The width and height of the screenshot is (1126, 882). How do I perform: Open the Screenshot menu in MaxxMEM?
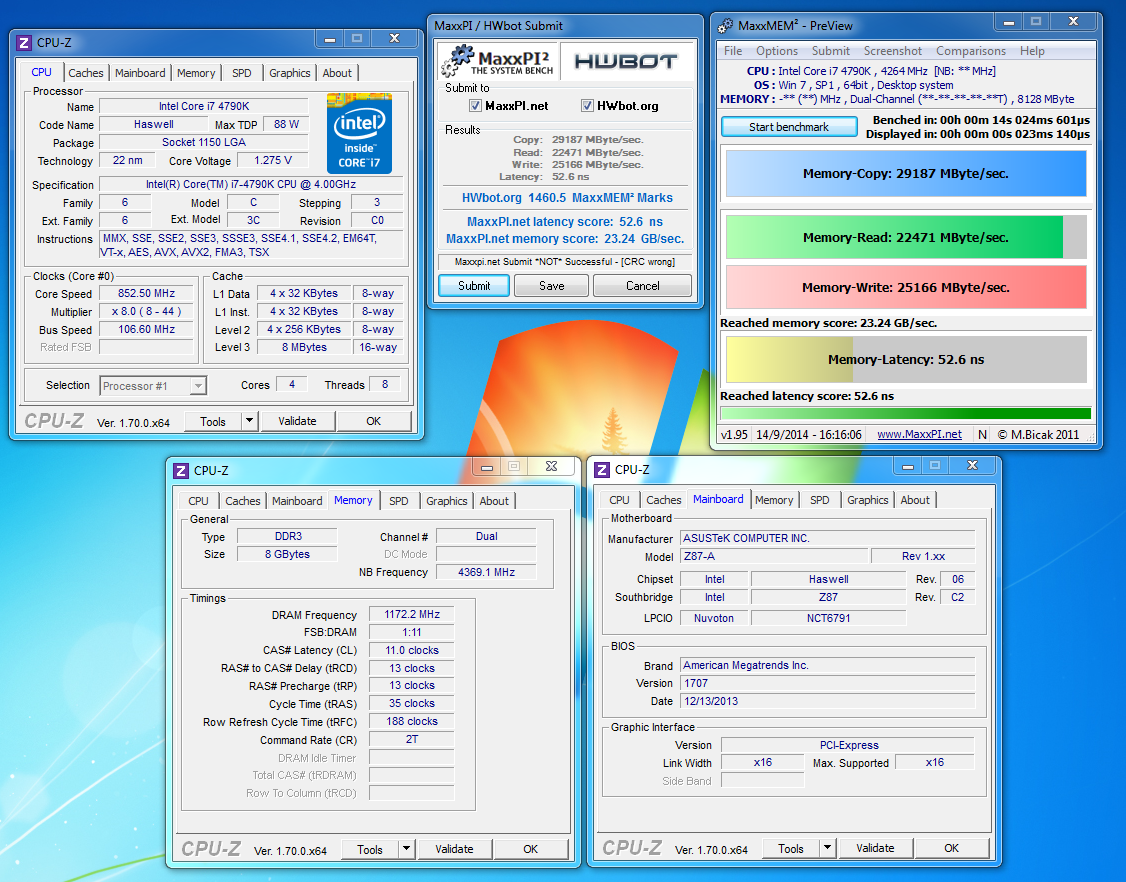893,51
